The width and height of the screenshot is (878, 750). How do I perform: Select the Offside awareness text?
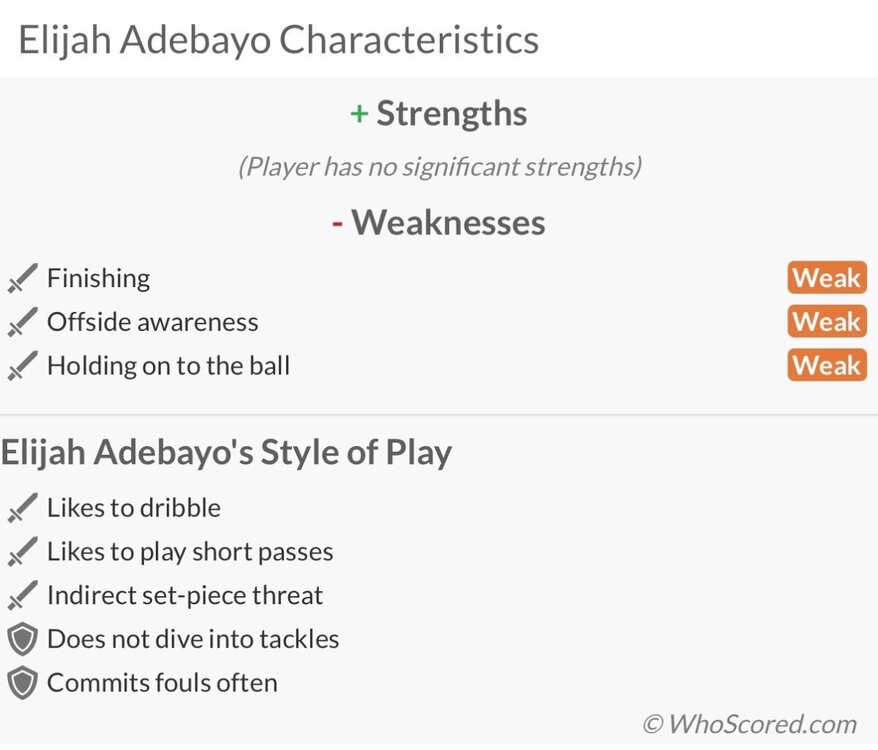click(x=153, y=322)
